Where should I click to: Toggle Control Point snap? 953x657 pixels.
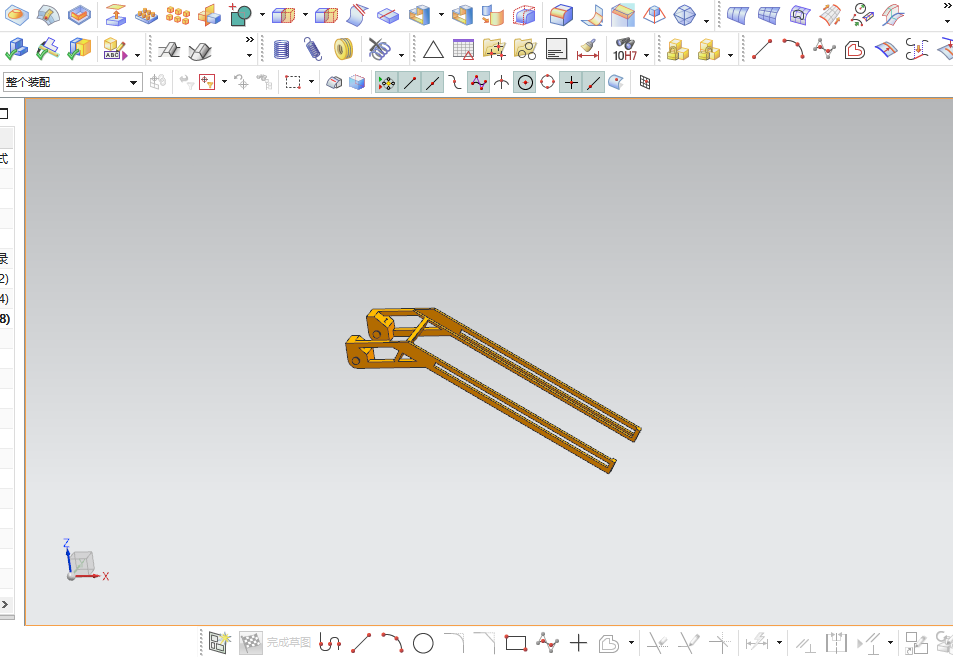click(x=455, y=82)
